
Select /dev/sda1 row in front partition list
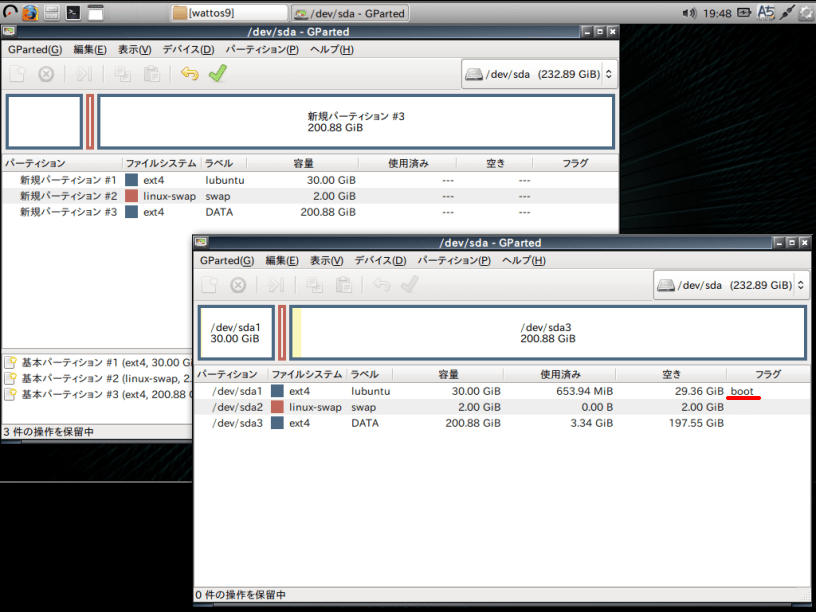click(502, 391)
